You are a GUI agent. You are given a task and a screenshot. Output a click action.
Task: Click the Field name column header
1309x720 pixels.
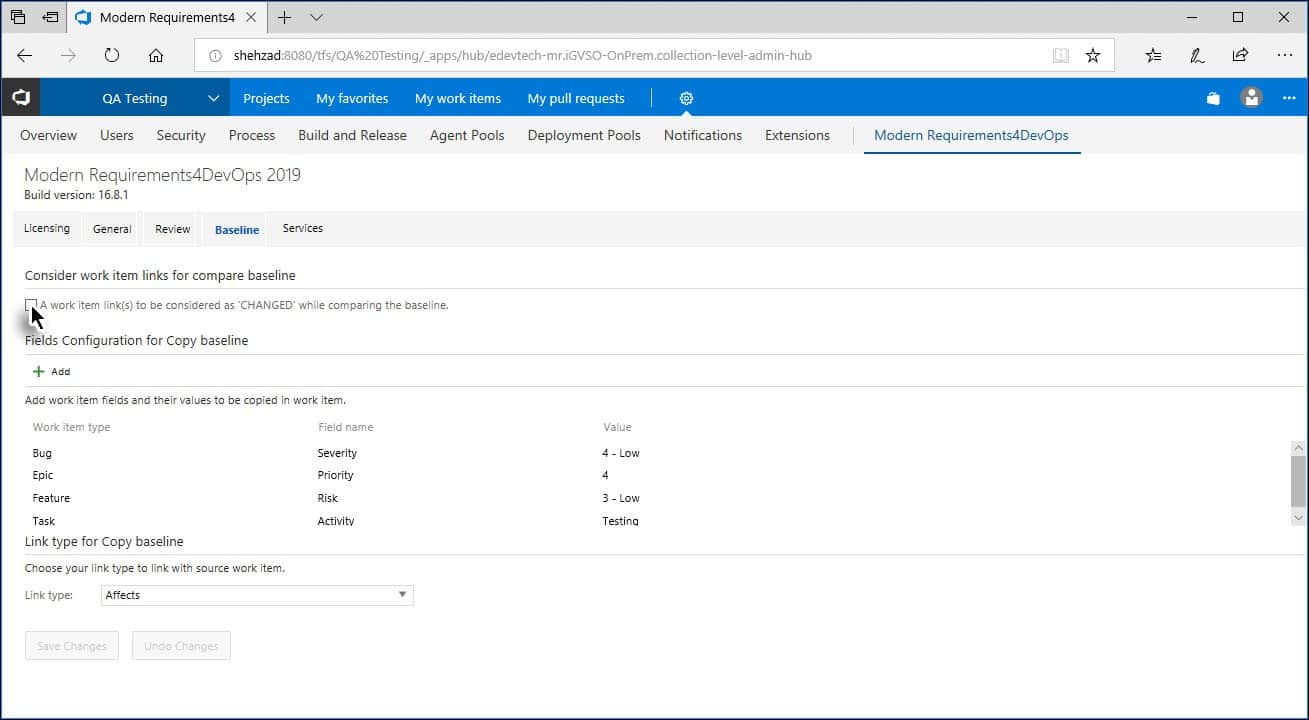345,427
